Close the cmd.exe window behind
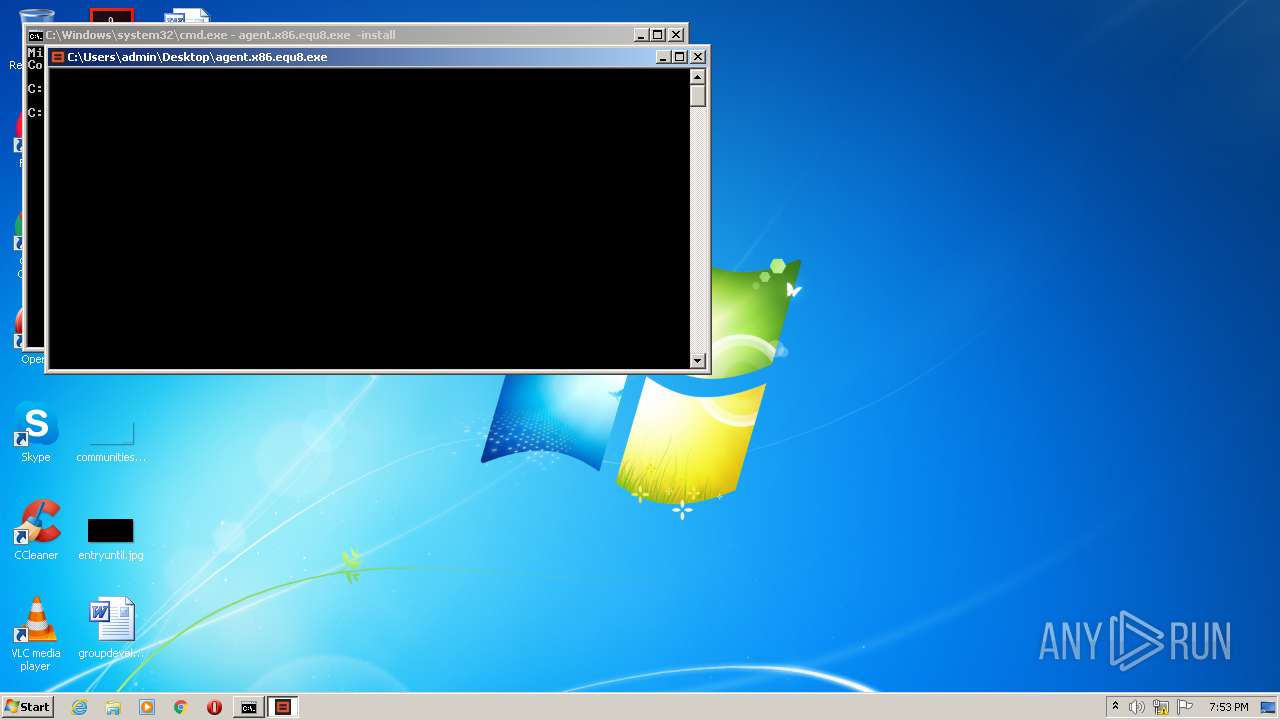The width and height of the screenshot is (1280, 720). [676, 35]
